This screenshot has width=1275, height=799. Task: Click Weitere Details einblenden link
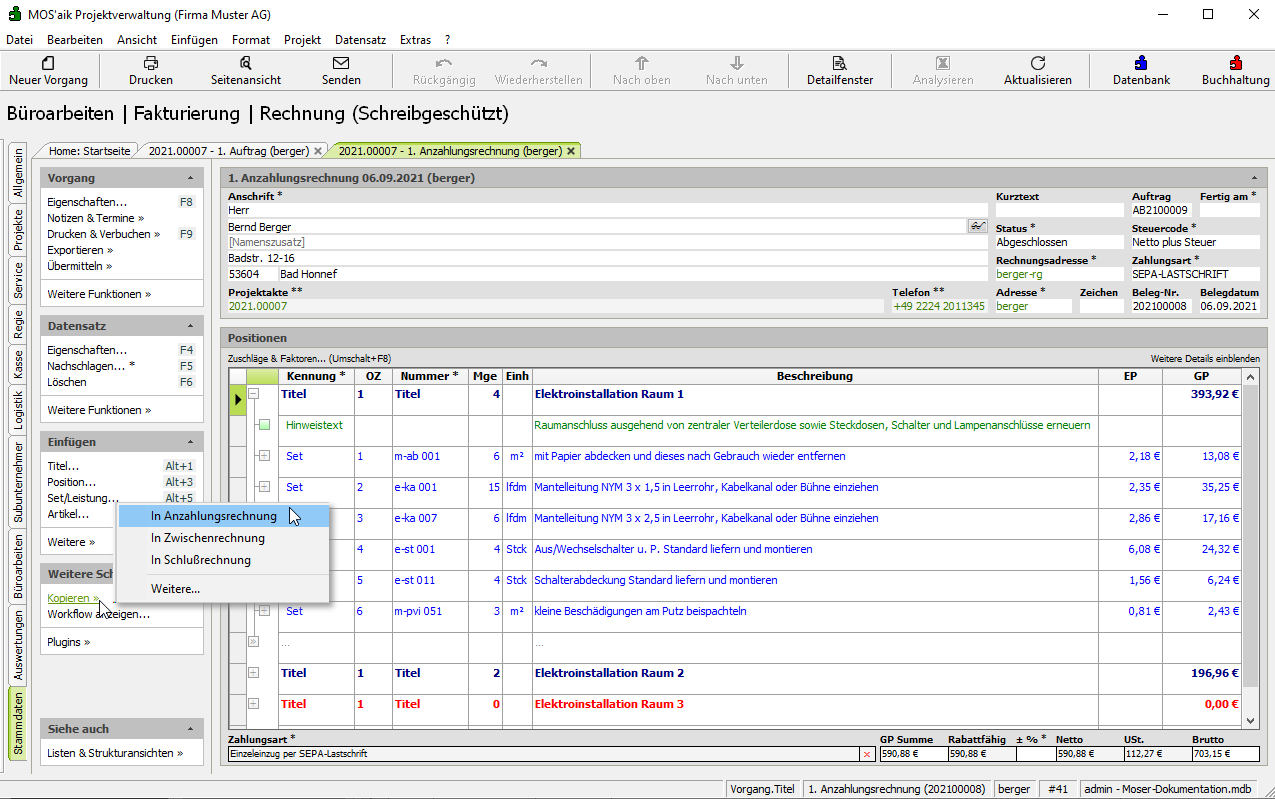[x=1204, y=358]
